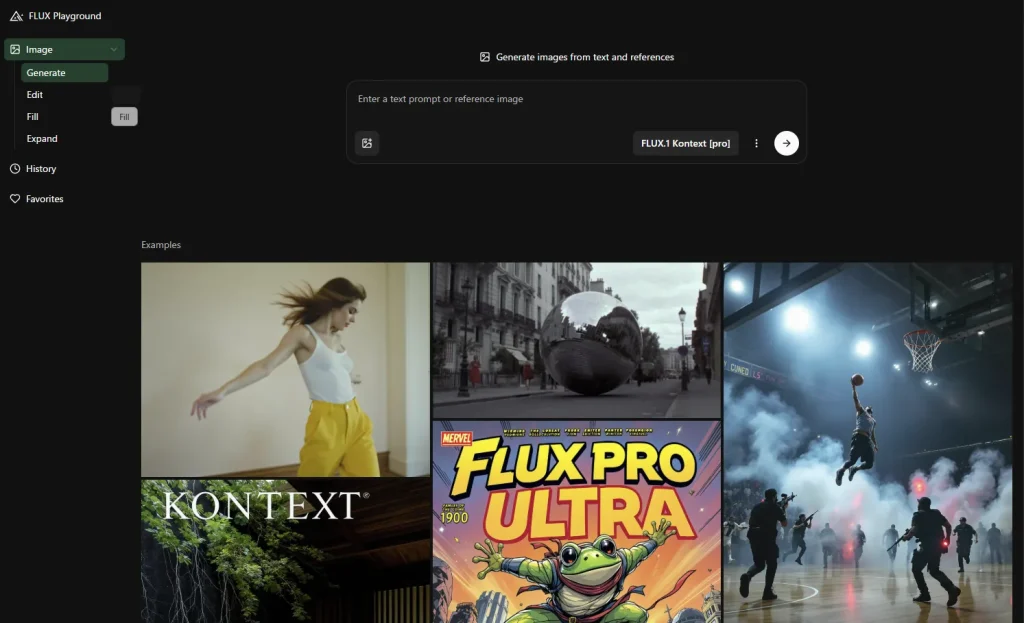Screen dimensions: 1024x623
Task: Switch to the Edit mode
Action: pos(35,95)
